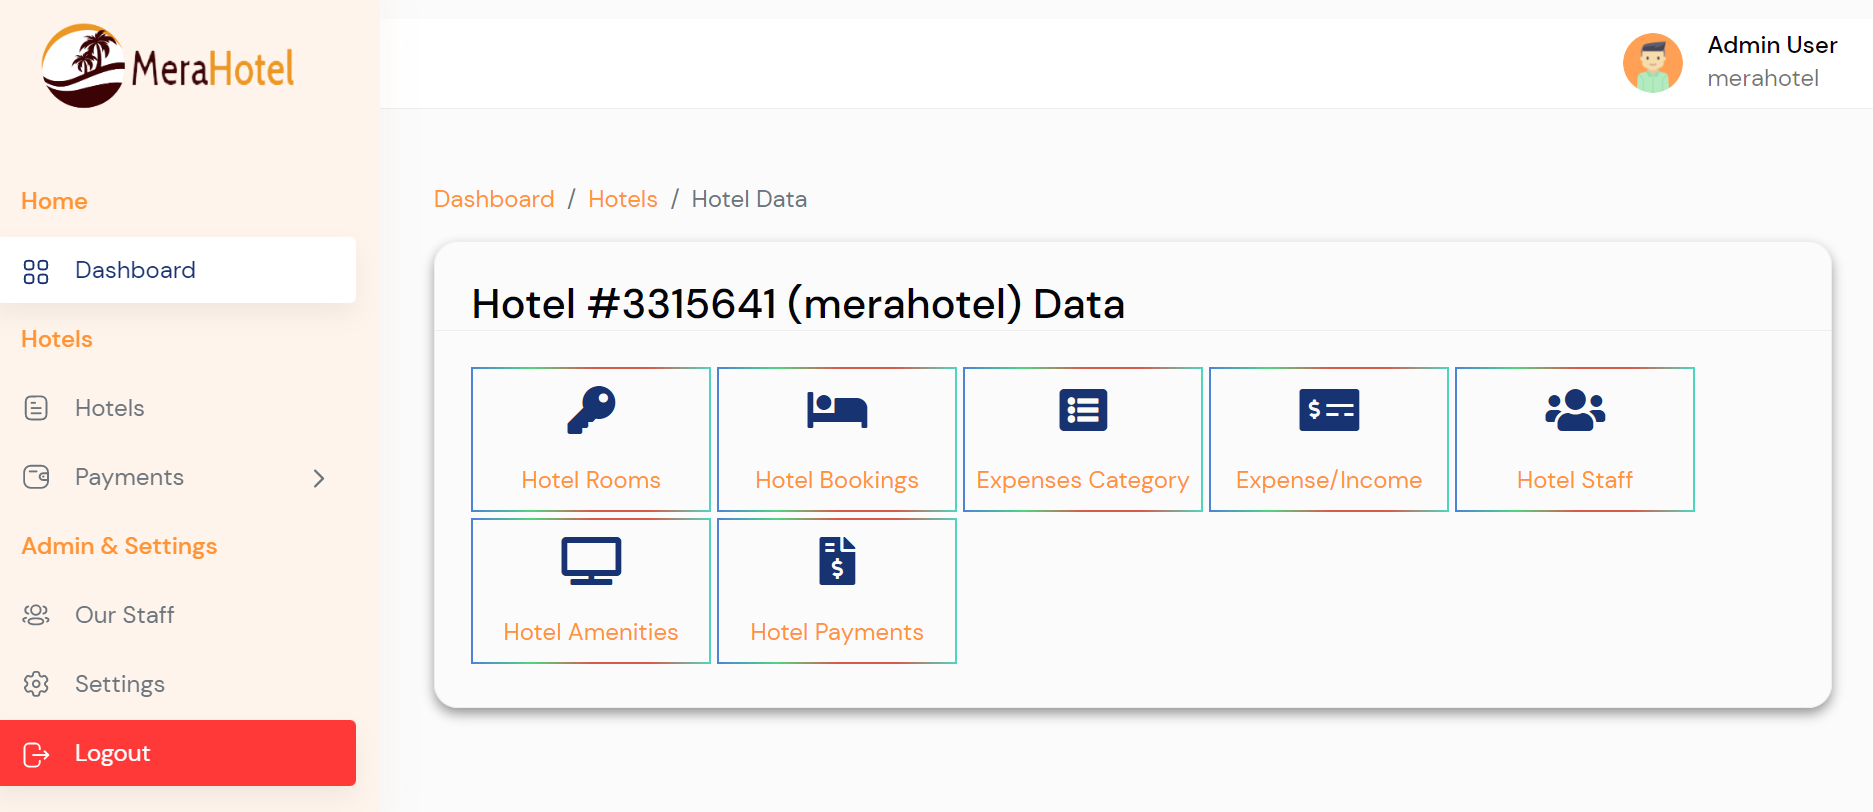
Task: Open Admin User profile name
Action: click(x=1772, y=45)
